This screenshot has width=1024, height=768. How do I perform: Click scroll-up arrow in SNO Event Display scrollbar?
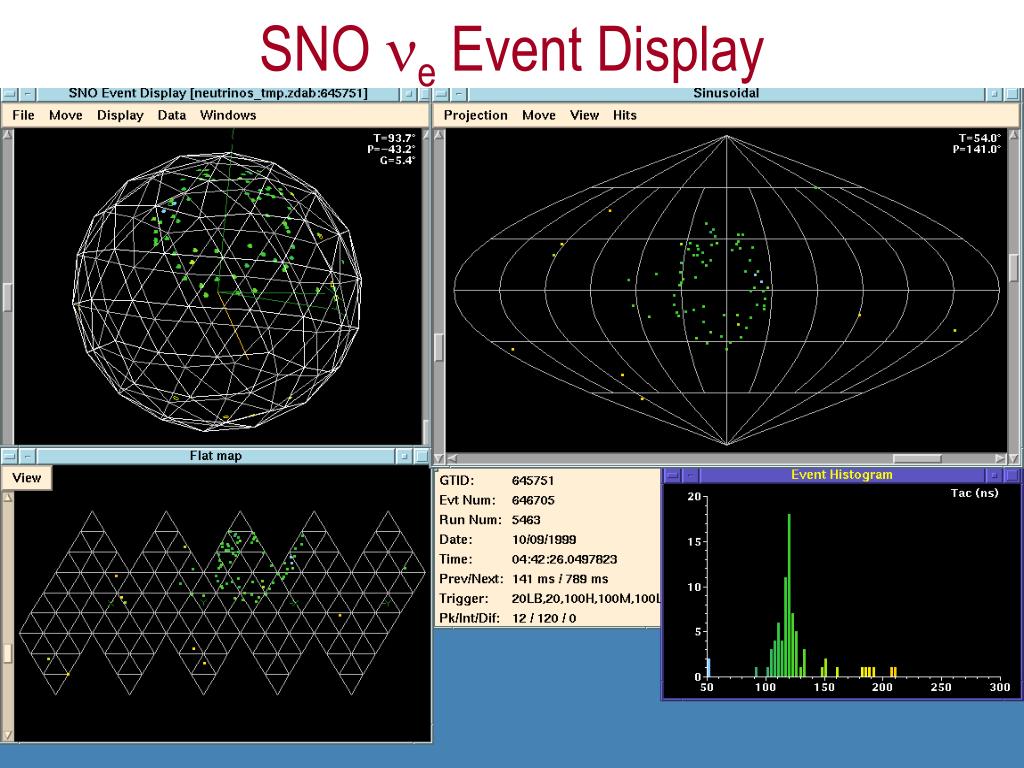[x=7, y=135]
